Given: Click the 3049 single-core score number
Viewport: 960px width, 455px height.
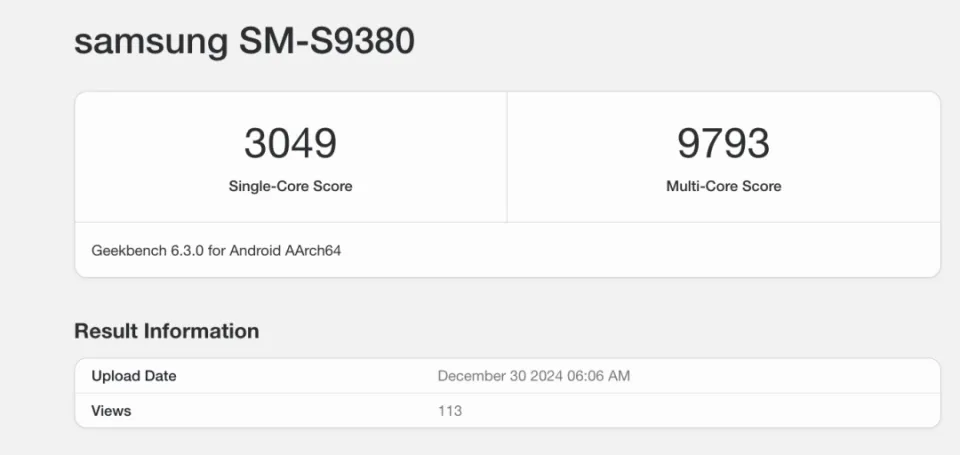Looking at the screenshot, I should 290,144.
